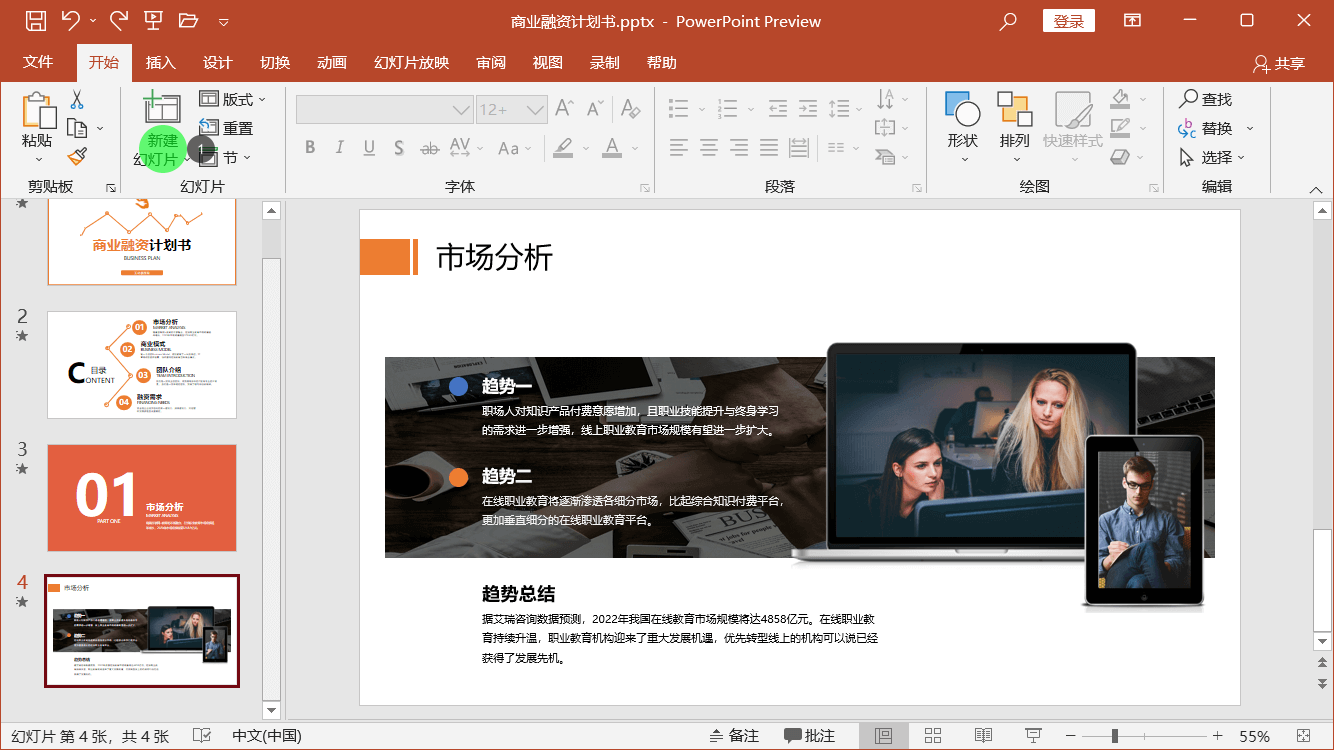Select slide 3 thumbnail with 01

coord(142,498)
